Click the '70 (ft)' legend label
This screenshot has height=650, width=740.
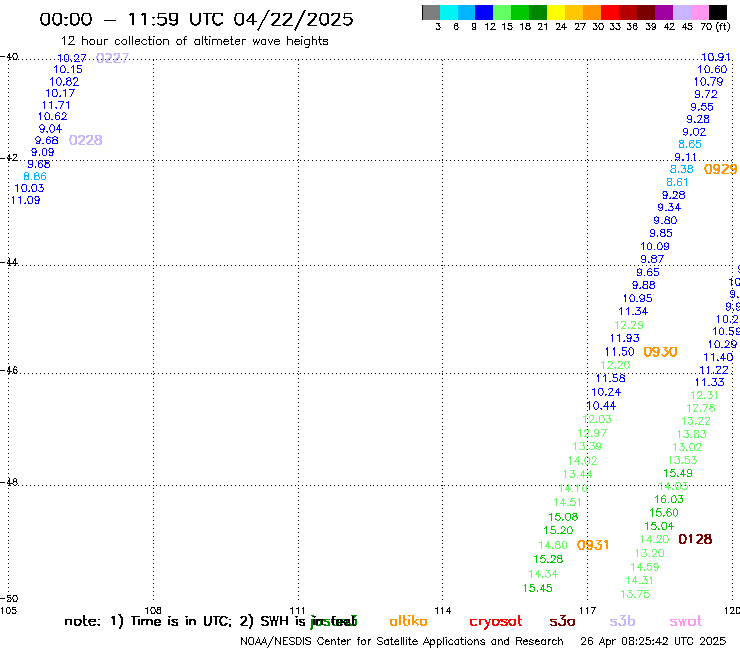pos(715,26)
